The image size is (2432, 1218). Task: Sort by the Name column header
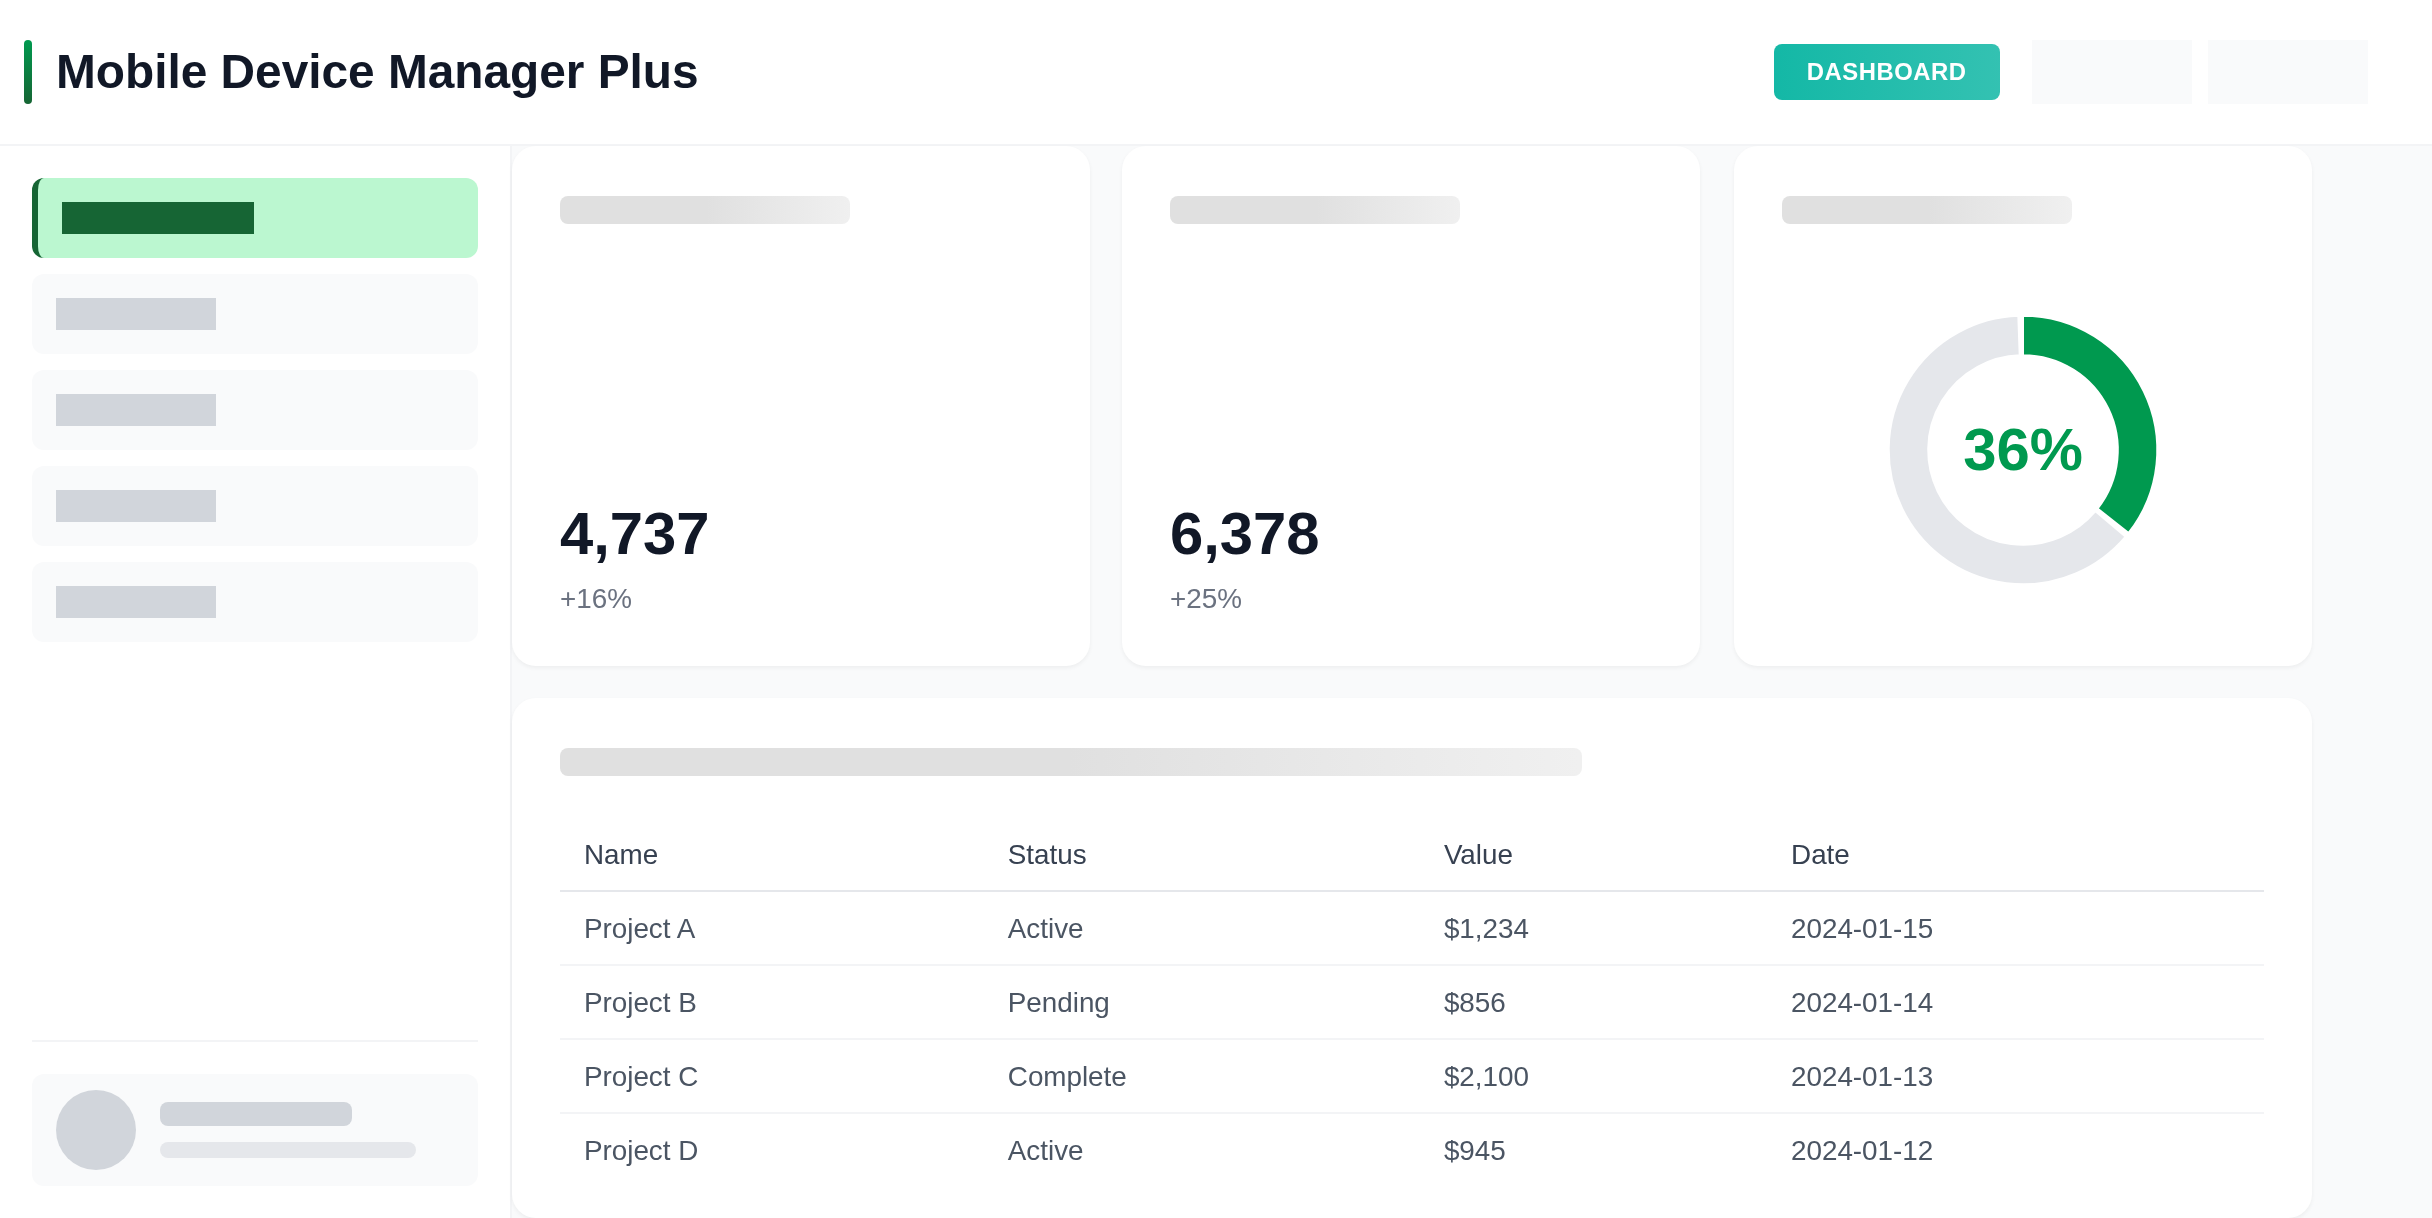[x=620, y=855]
